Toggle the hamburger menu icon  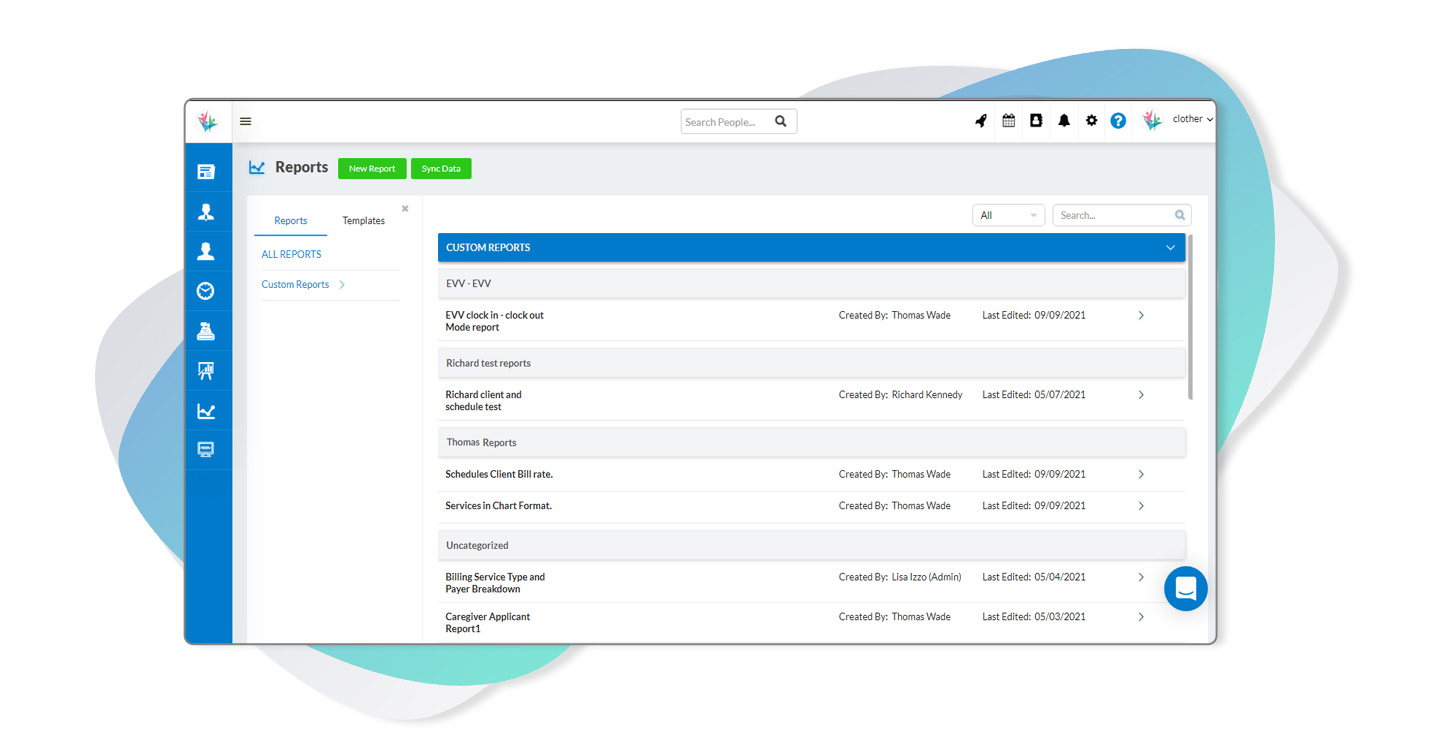pyautogui.click(x=245, y=122)
